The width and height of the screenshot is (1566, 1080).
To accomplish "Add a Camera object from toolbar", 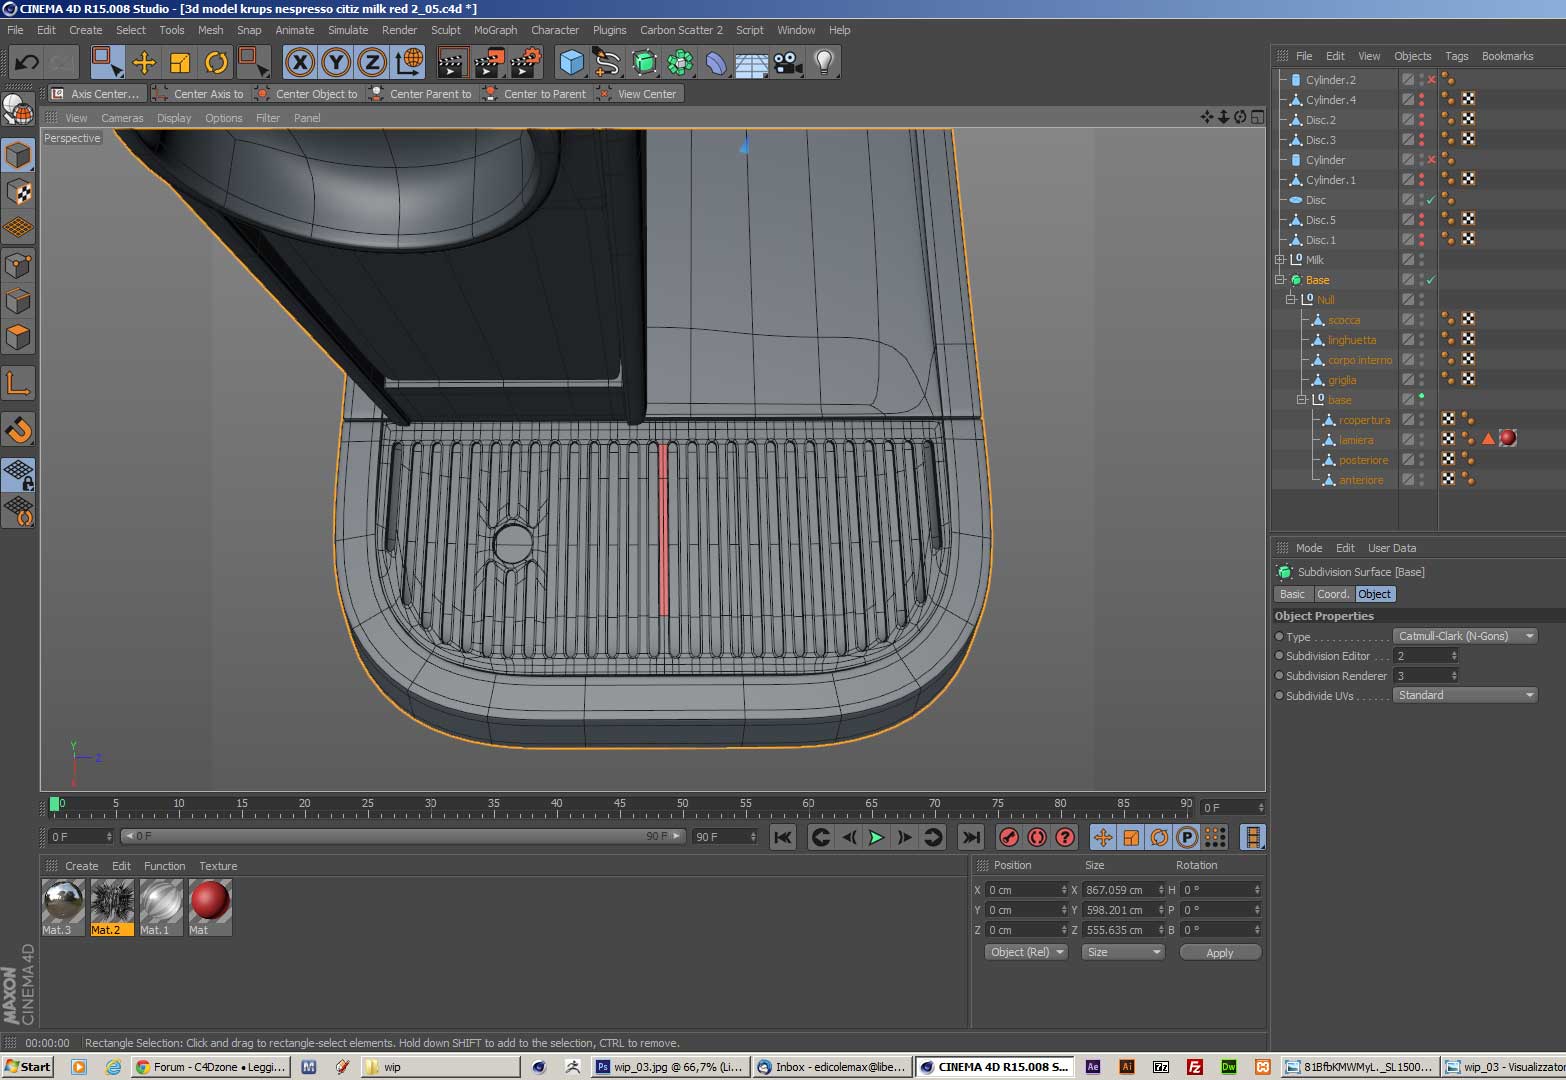I will tap(788, 63).
